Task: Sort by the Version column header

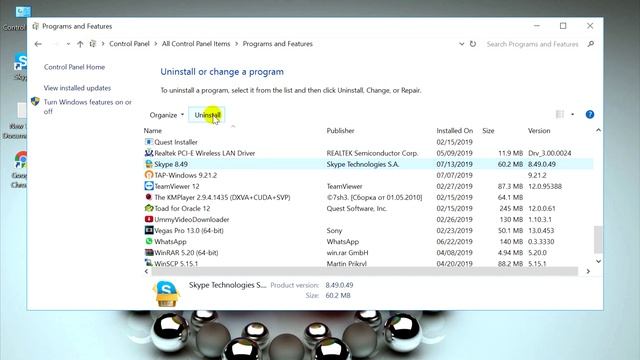Action: coord(539,131)
